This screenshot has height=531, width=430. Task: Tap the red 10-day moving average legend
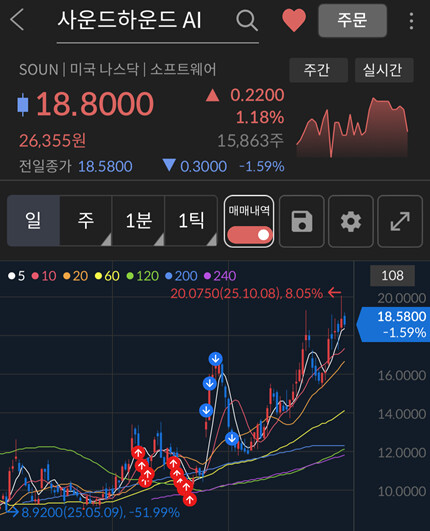(44, 276)
